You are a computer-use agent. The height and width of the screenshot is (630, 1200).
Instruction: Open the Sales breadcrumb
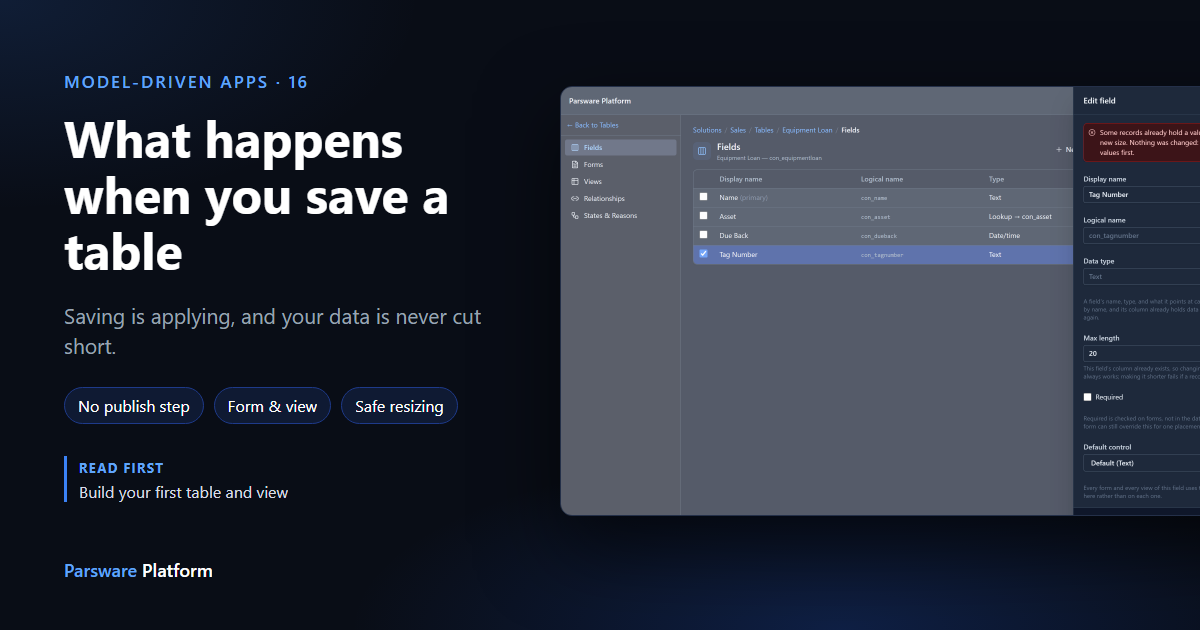[x=738, y=130]
